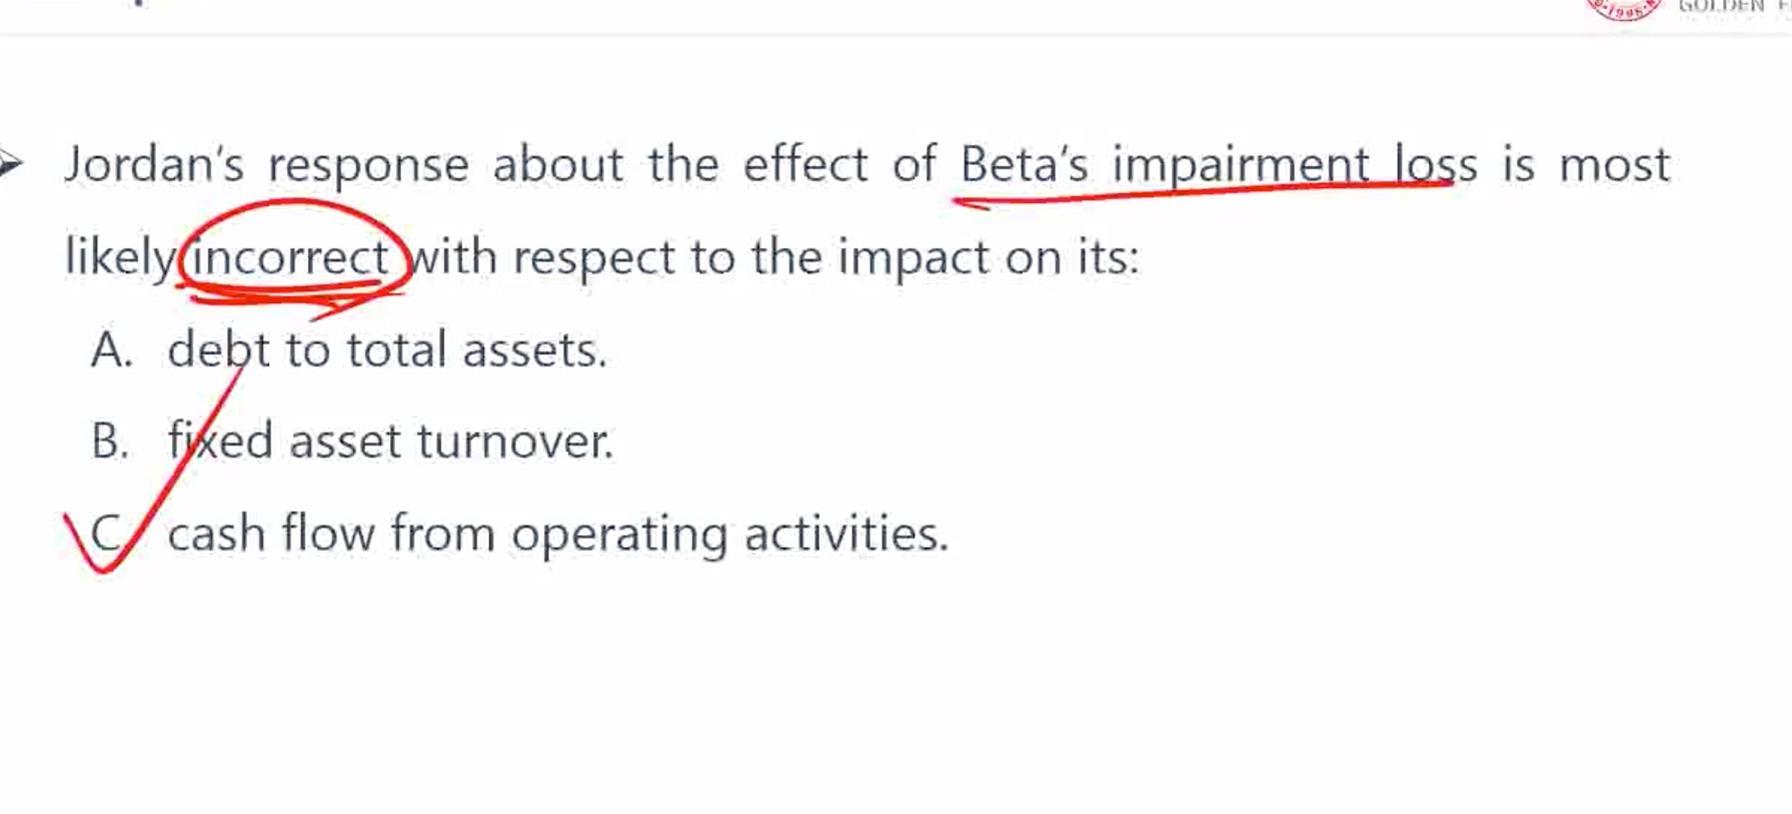The width and height of the screenshot is (1792, 814).
Task: Click the word "most" ending first line
Action: point(1615,165)
